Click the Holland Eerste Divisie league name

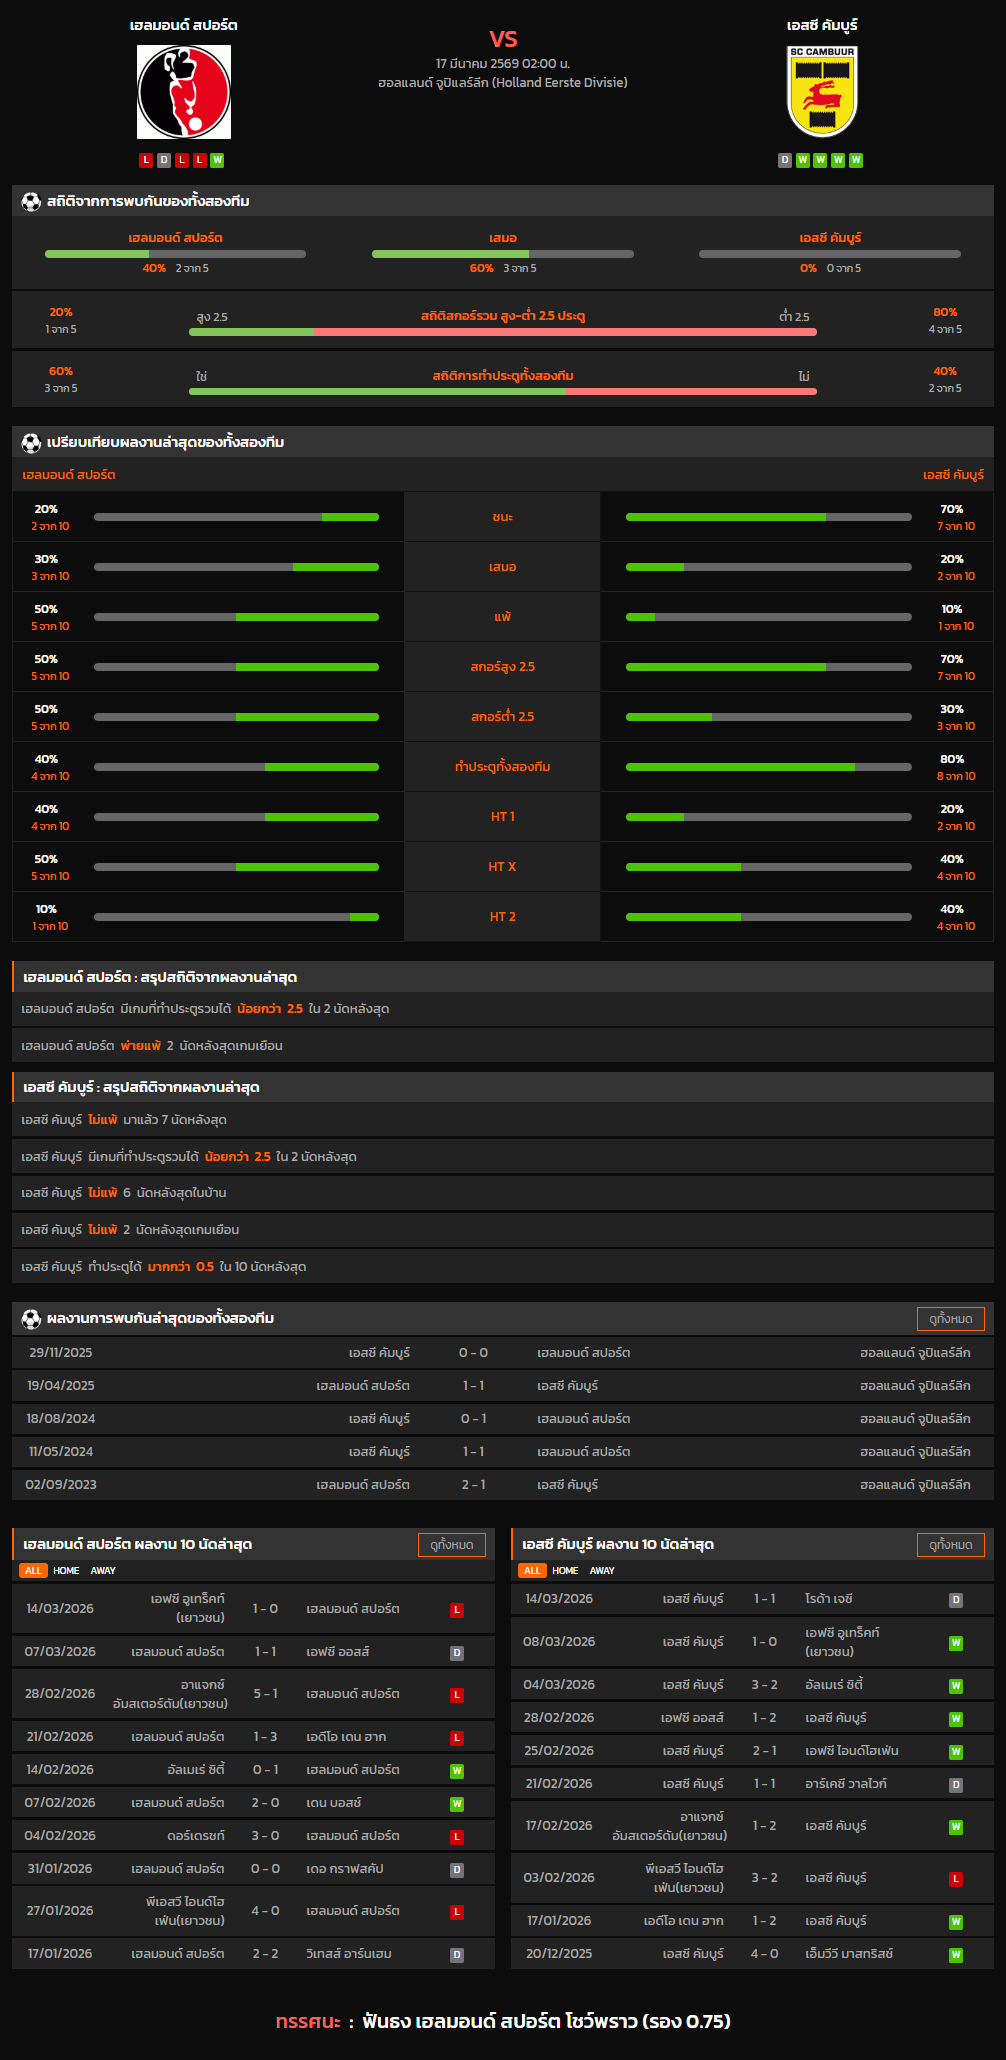[x=502, y=83]
